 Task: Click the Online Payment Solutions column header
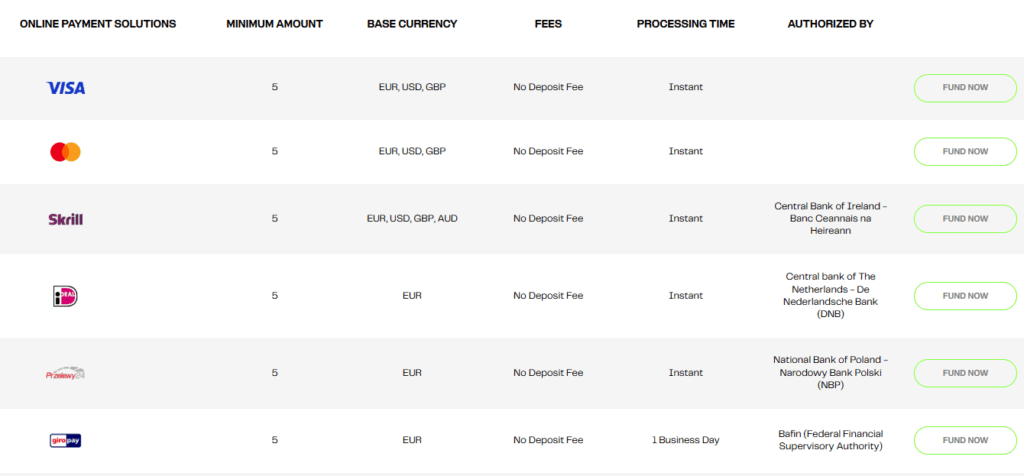tap(98, 24)
